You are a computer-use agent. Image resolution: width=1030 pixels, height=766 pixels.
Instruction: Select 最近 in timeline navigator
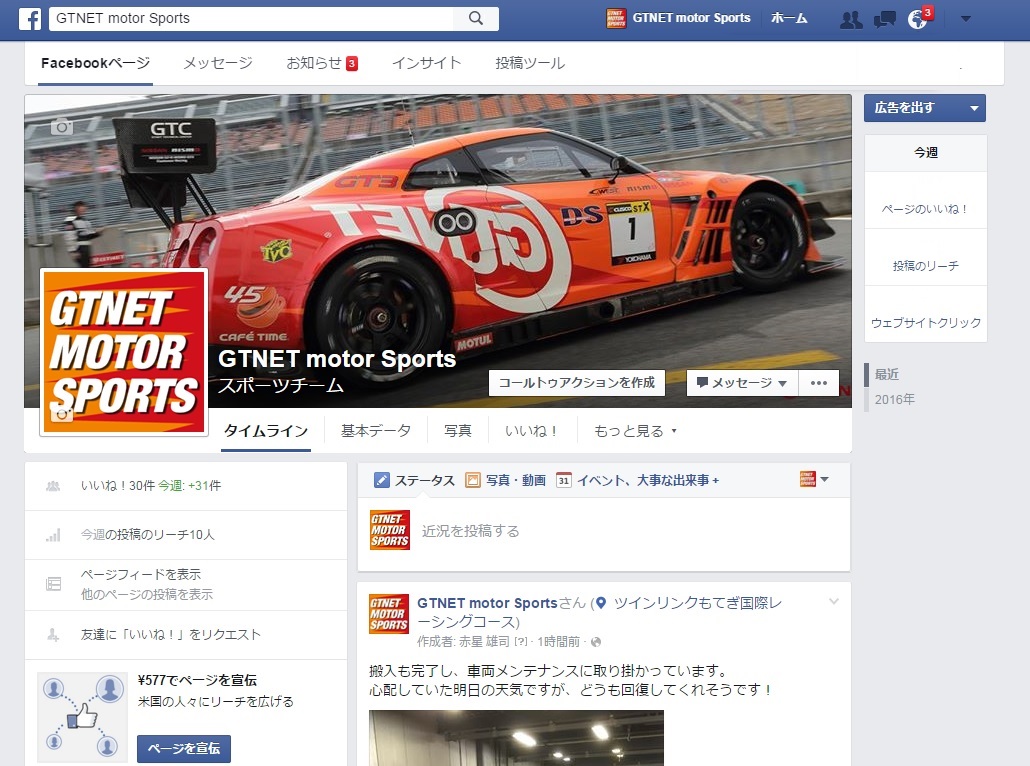click(x=886, y=374)
